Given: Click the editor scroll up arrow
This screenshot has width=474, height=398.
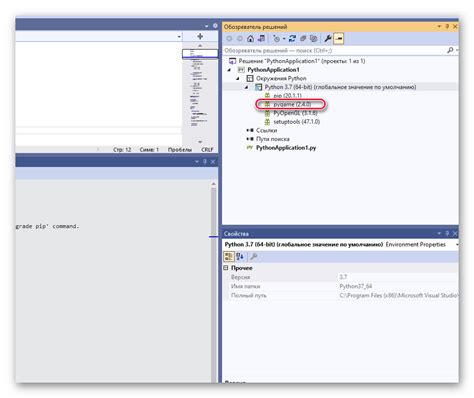Looking at the screenshot, I should click(x=200, y=45).
